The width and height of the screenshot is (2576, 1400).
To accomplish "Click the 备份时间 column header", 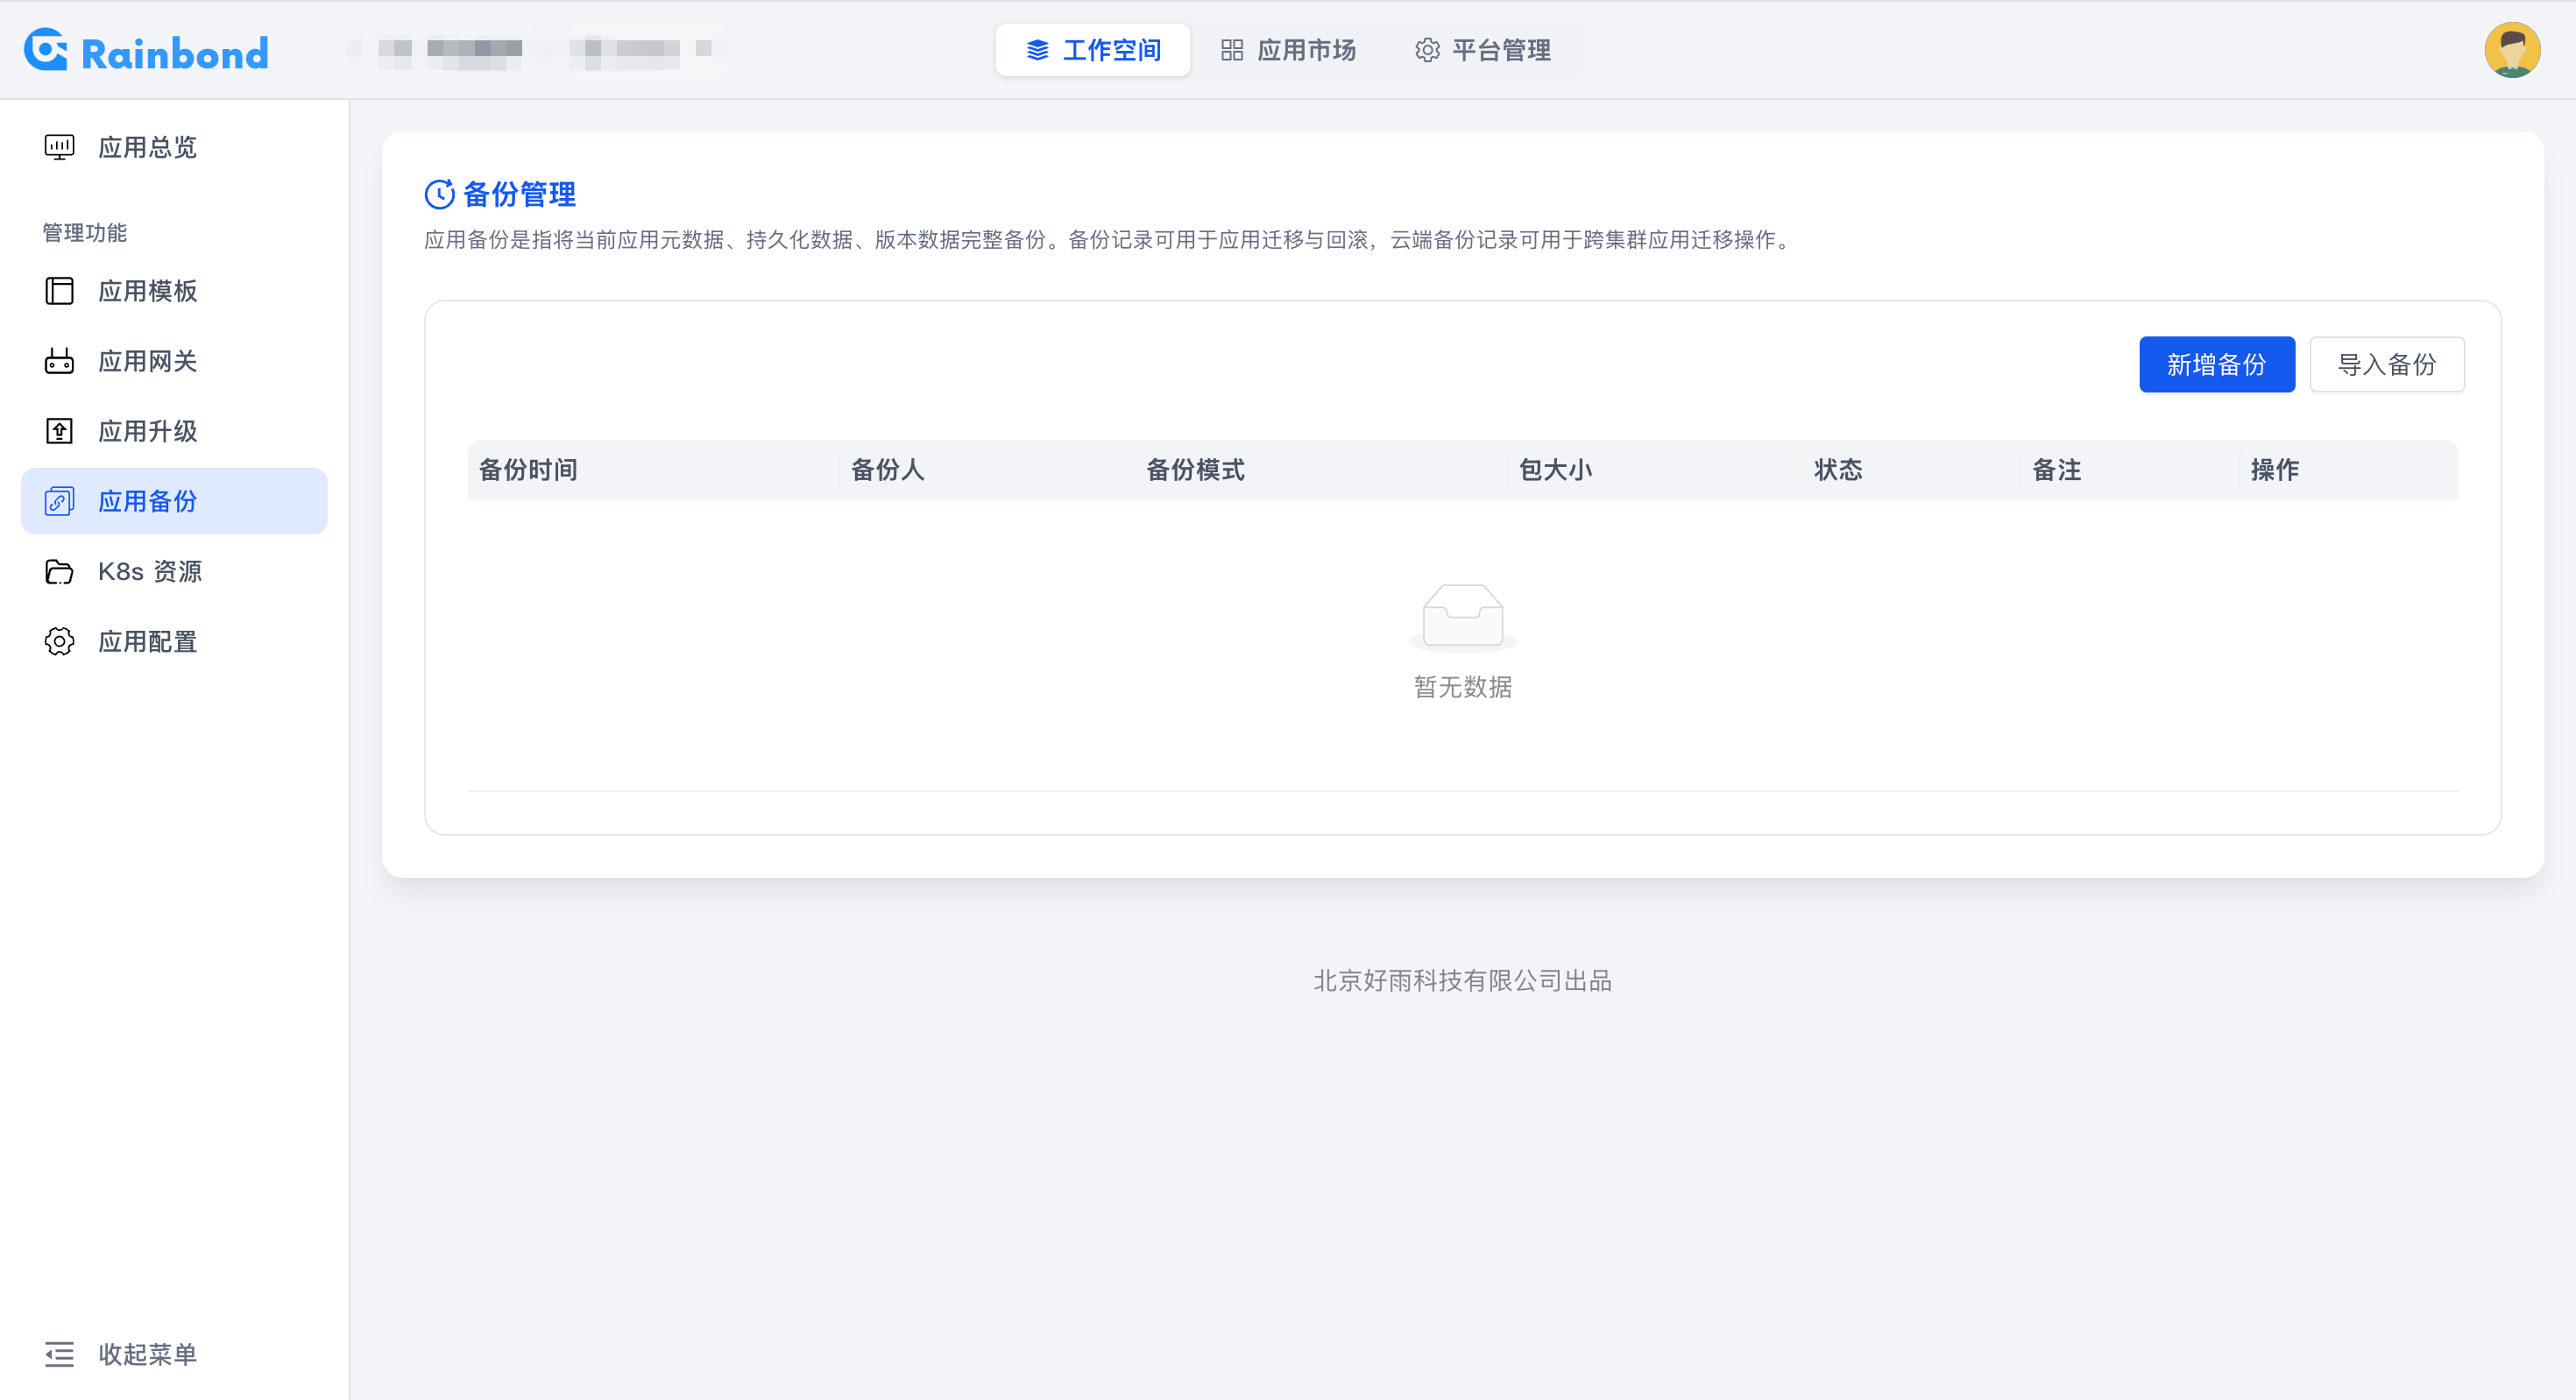I will click(x=528, y=469).
